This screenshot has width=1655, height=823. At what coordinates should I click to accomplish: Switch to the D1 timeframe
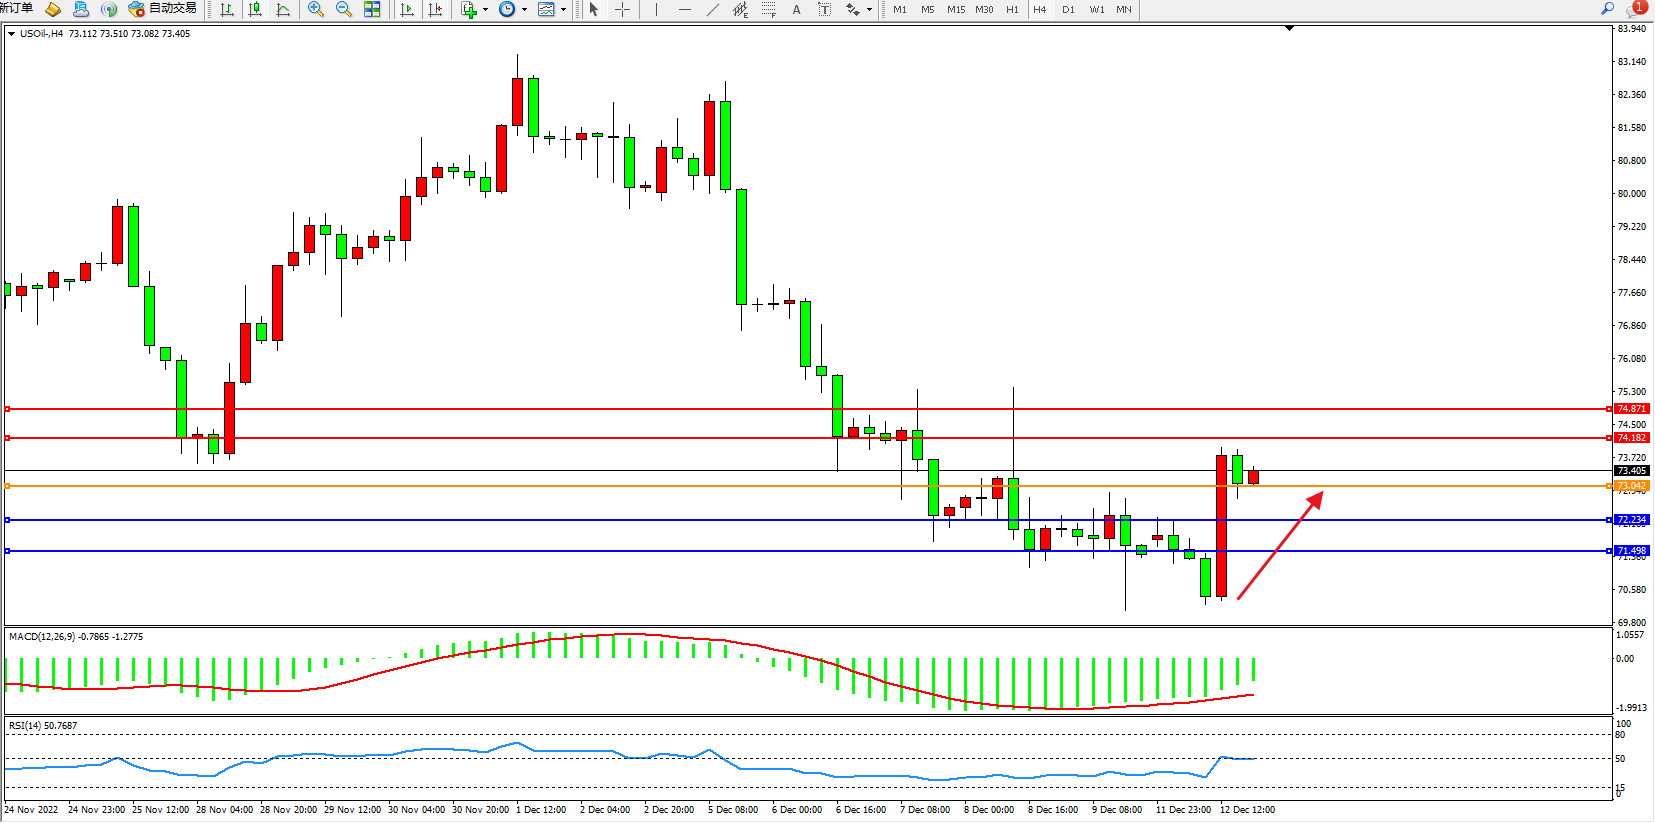coord(1068,9)
